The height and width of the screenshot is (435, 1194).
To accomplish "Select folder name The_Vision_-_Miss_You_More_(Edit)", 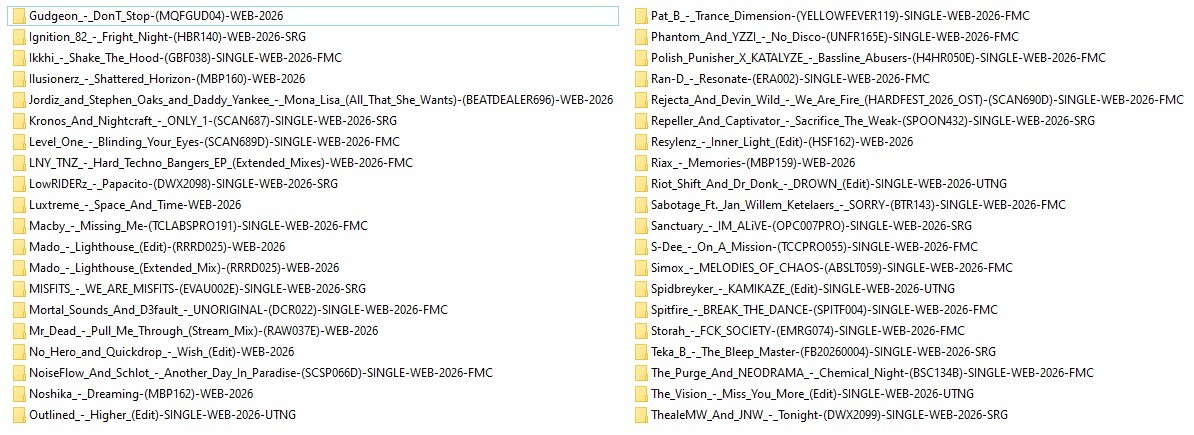I will click(x=744, y=394).
